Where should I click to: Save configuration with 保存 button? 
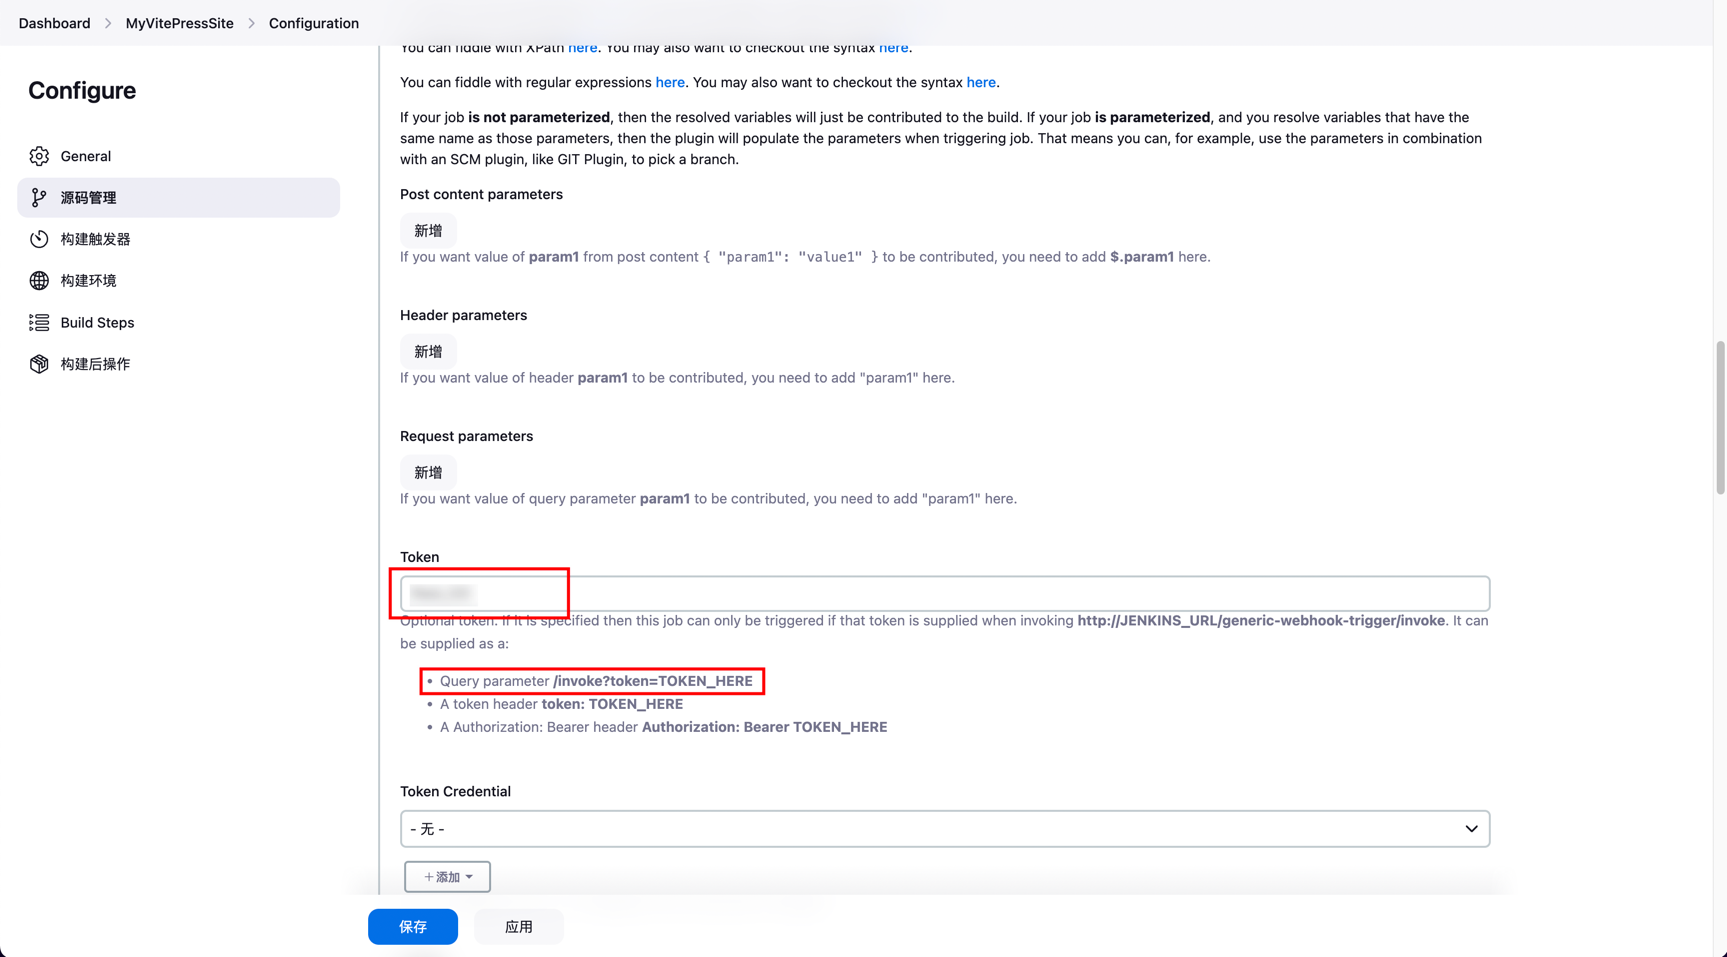pyautogui.click(x=412, y=927)
